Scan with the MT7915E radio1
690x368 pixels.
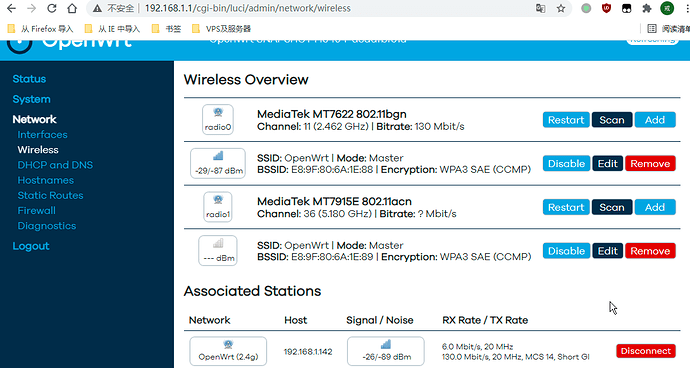point(612,207)
